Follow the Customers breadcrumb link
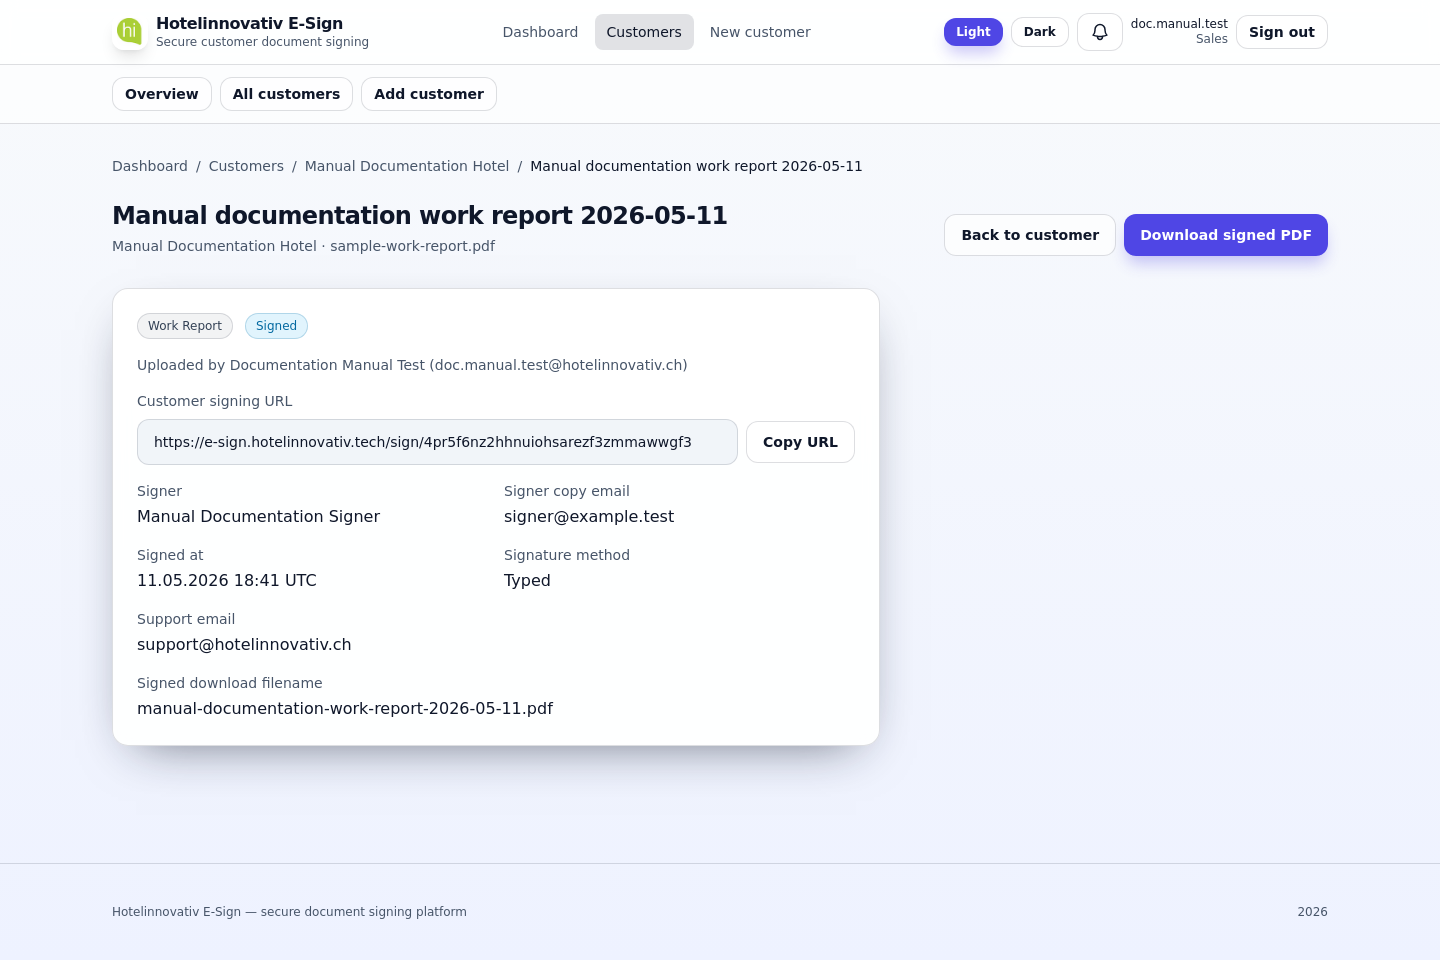1440x960 pixels. click(246, 166)
